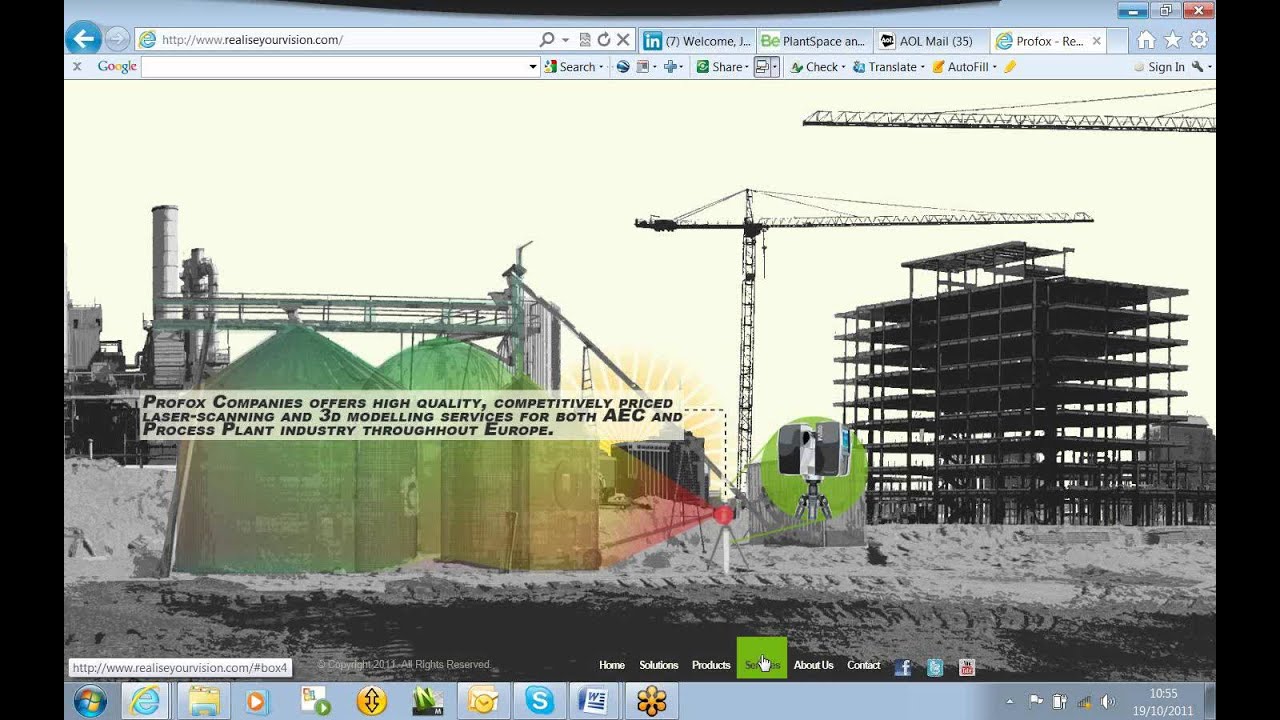Launch Windows Media Player from the taskbar
Viewport: 1280px width, 720px height.
257,701
